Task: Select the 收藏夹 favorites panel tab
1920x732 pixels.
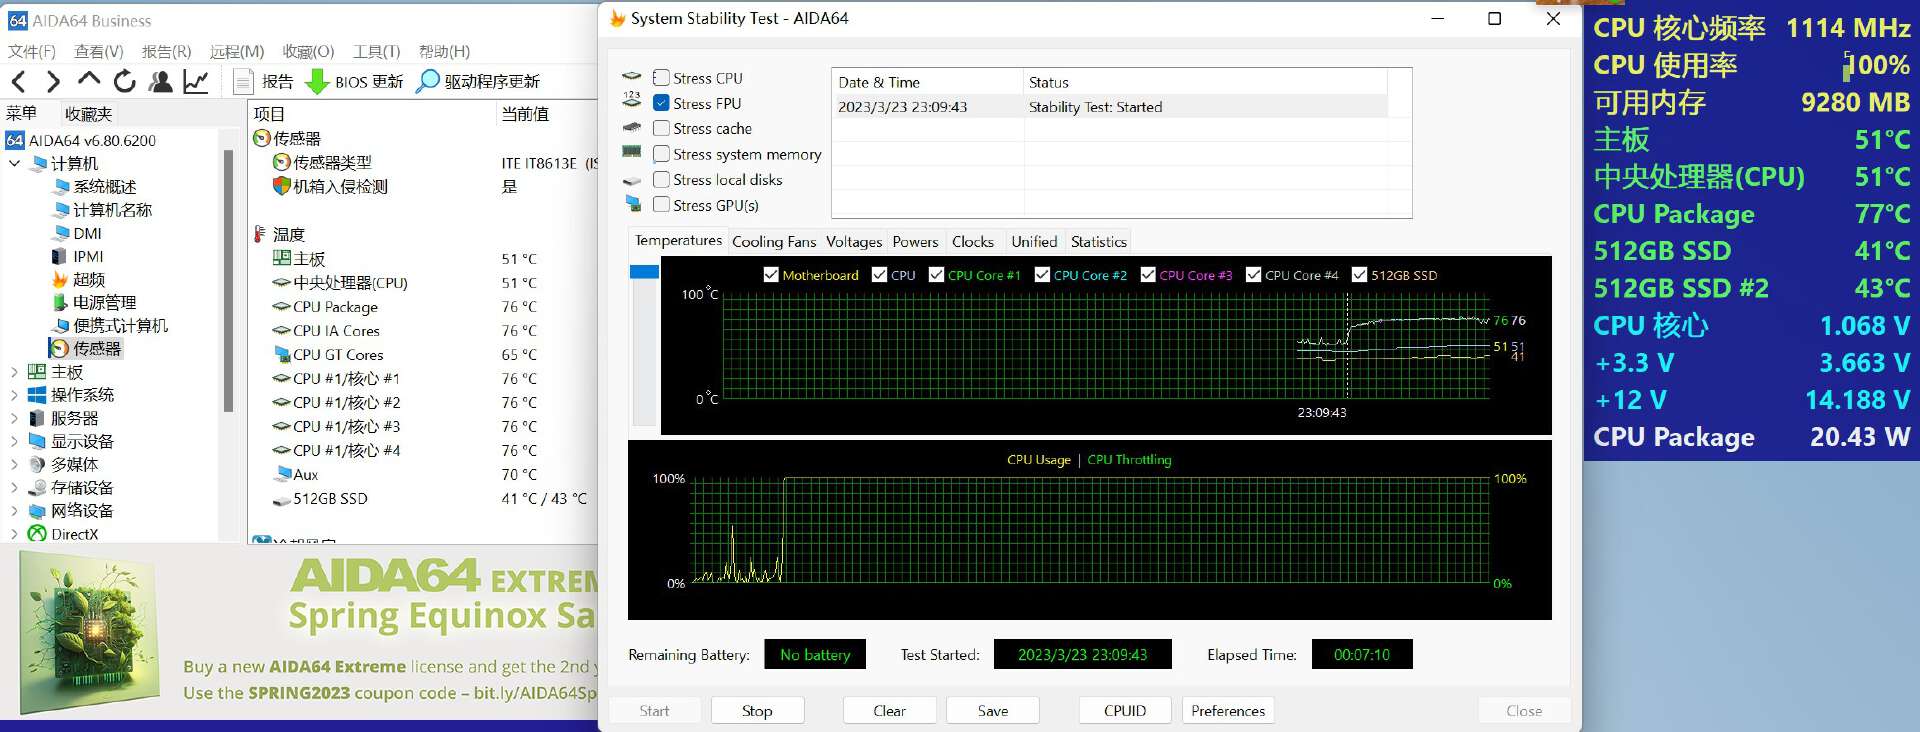Action: point(89,114)
